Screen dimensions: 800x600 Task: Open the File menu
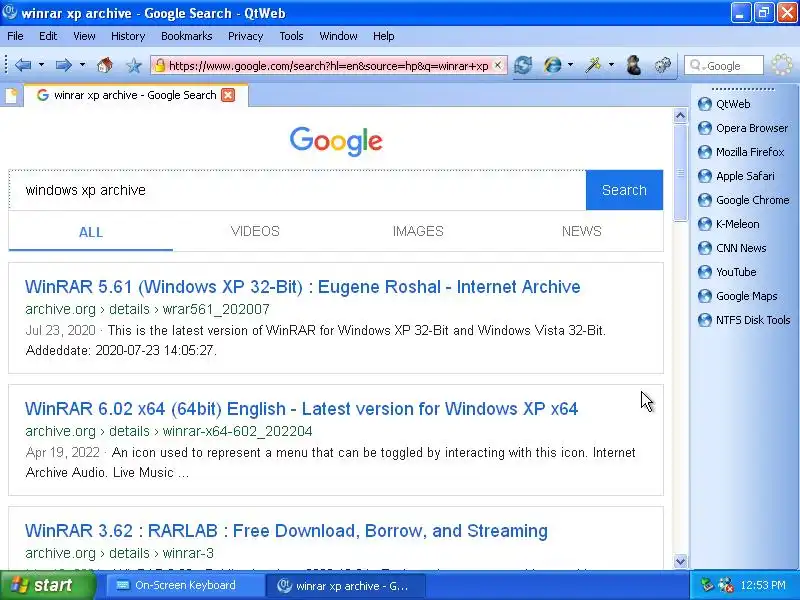tap(15, 36)
